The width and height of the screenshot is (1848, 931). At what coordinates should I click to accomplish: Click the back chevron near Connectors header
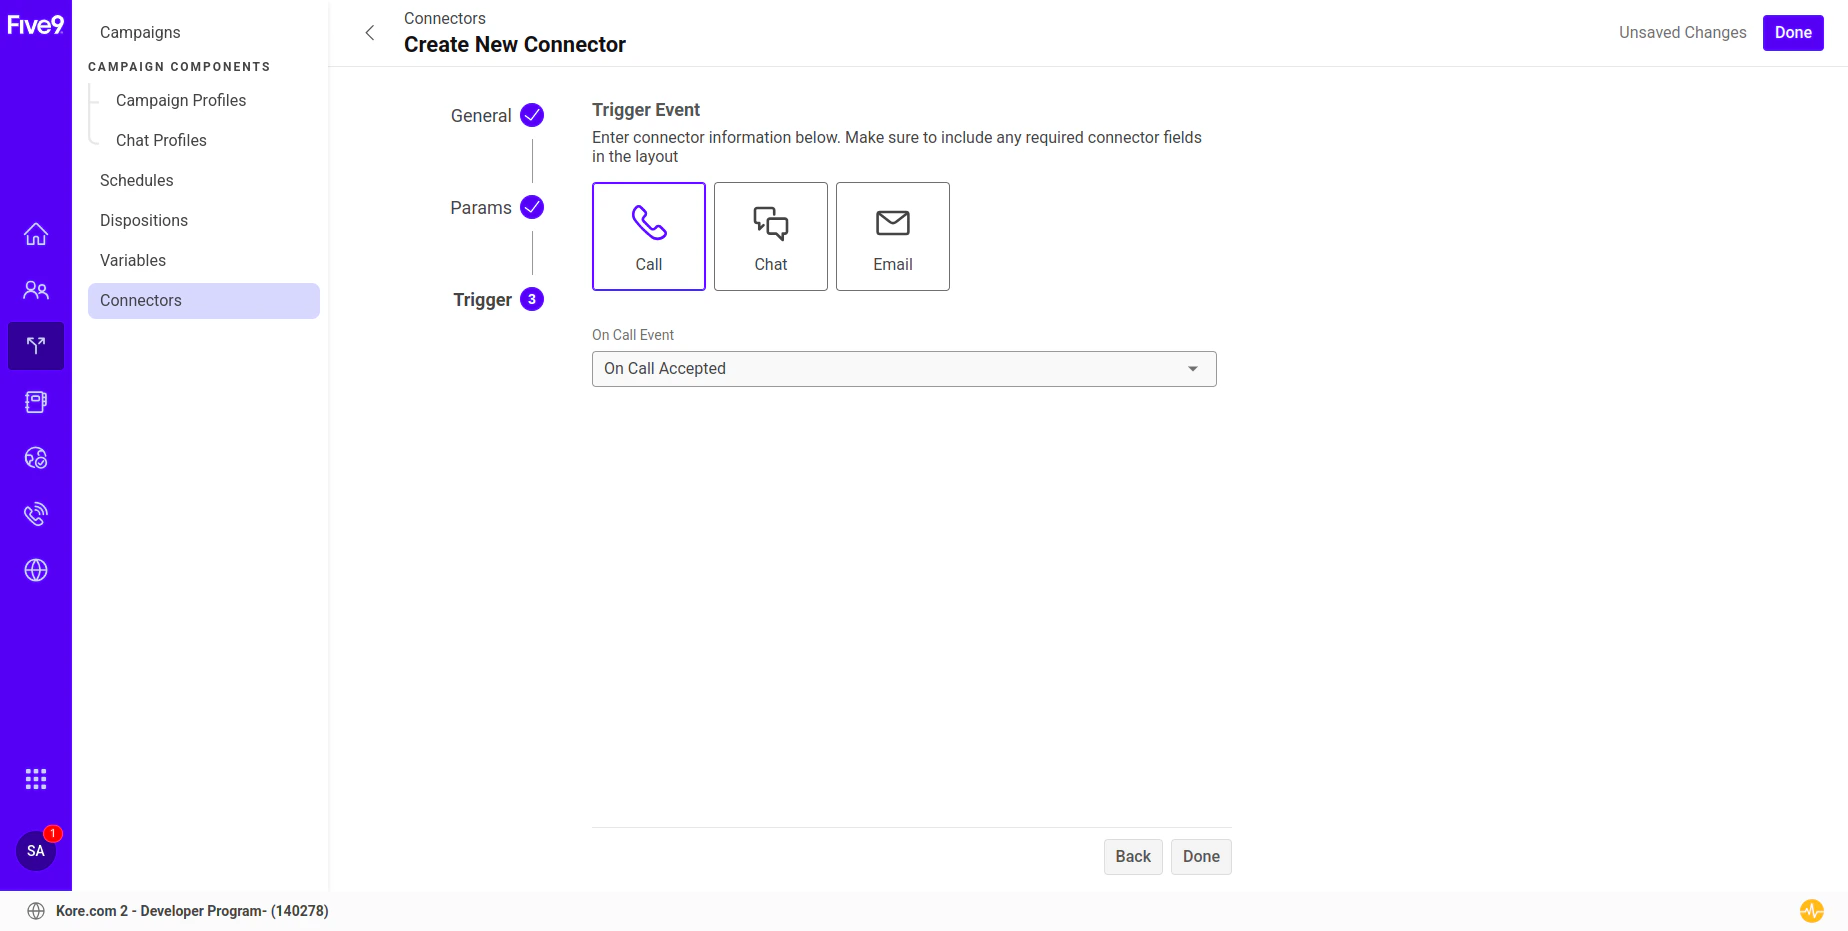coord(370,32)
